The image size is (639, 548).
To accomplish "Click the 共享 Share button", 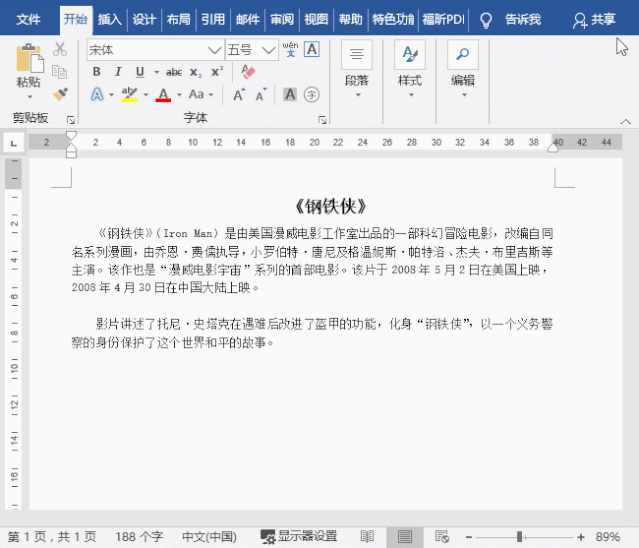I will click(x=594, y=20).
